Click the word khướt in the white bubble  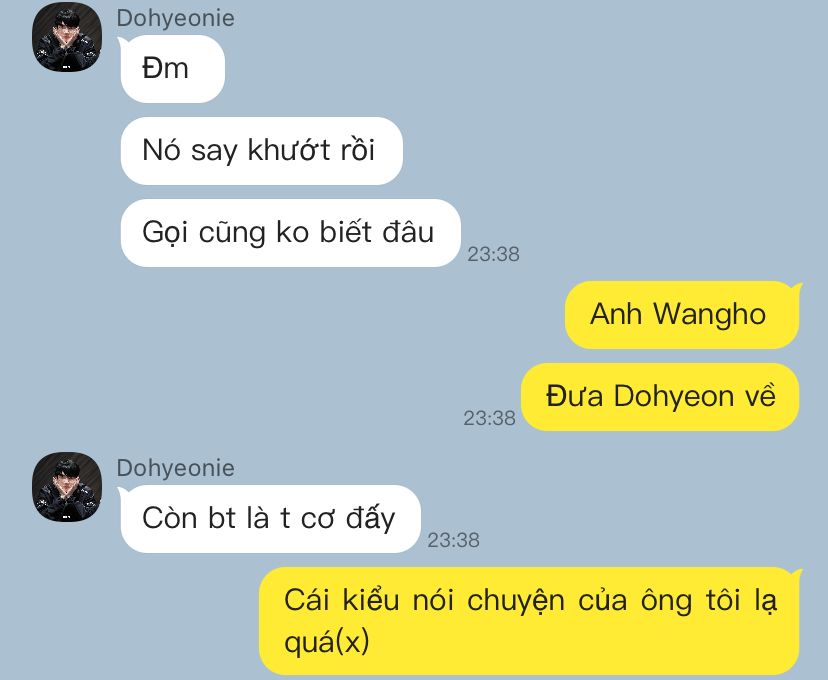click(289, 149)
